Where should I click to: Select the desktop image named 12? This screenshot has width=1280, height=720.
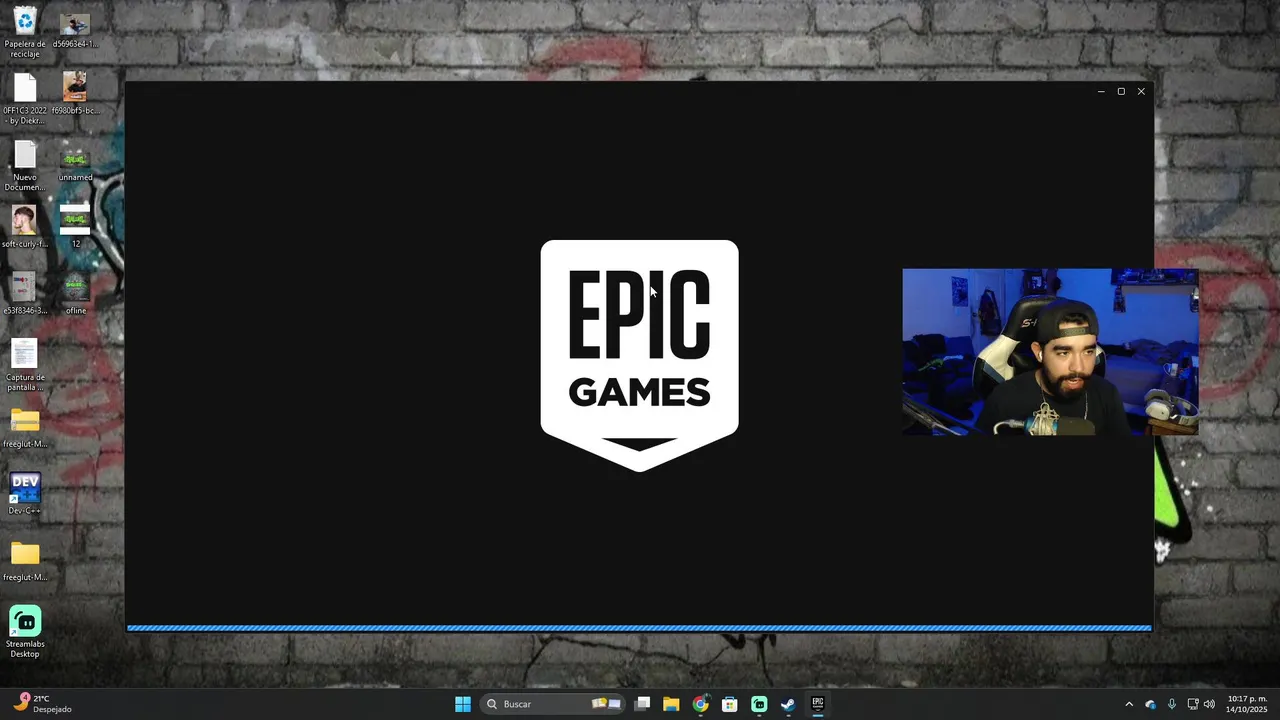coord(75,227)
